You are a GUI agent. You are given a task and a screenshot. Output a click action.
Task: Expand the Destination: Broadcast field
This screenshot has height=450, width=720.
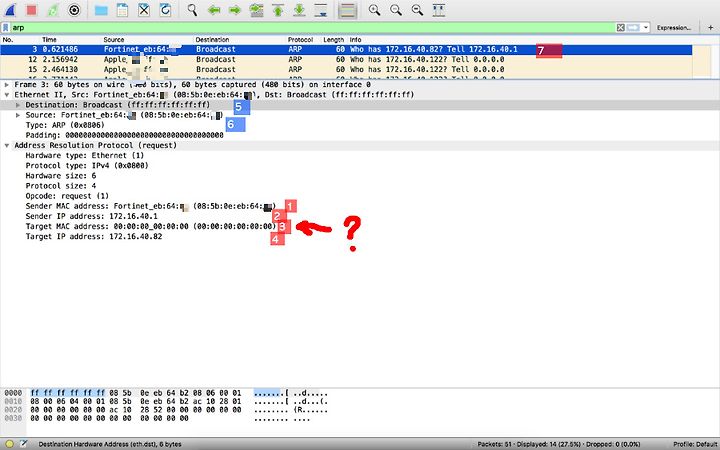coord(18,105)
